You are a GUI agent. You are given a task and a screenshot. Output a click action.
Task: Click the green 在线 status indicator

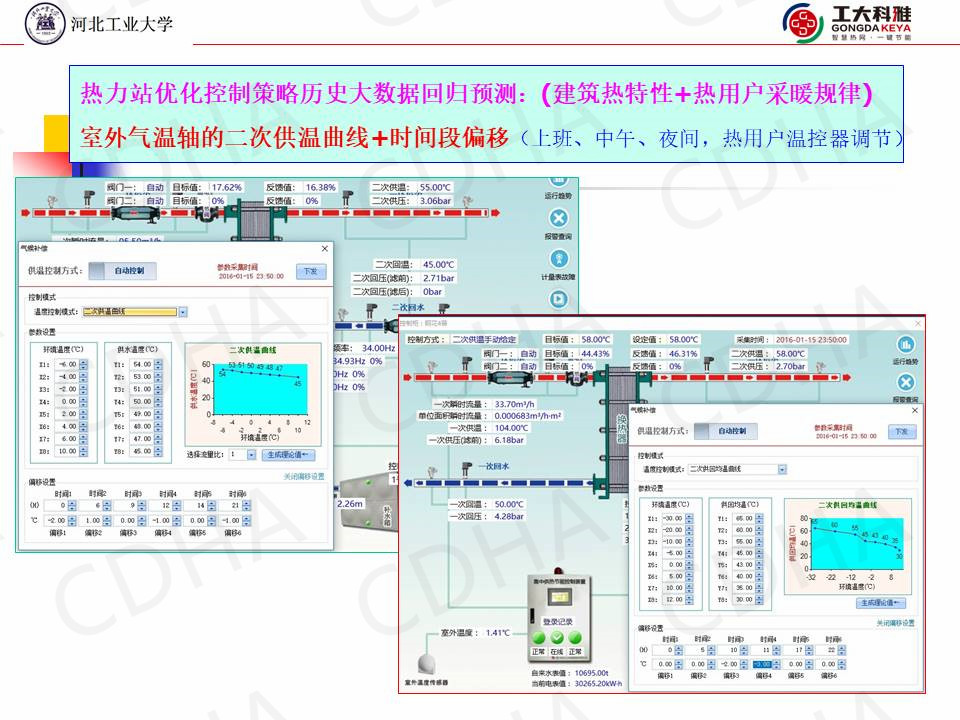tap(557, 638)
